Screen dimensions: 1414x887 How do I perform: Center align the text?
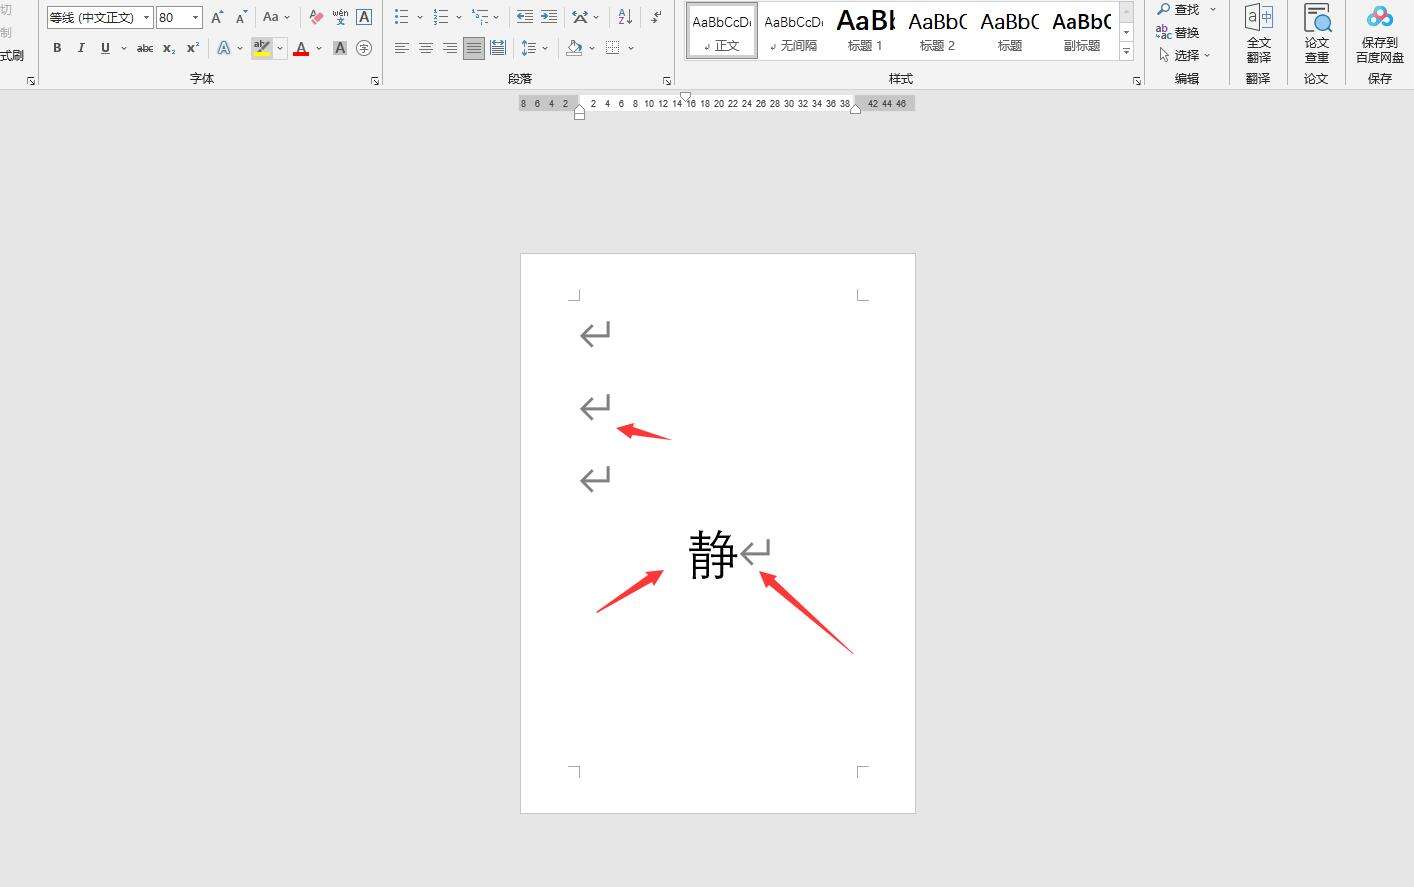click(426, 48)
